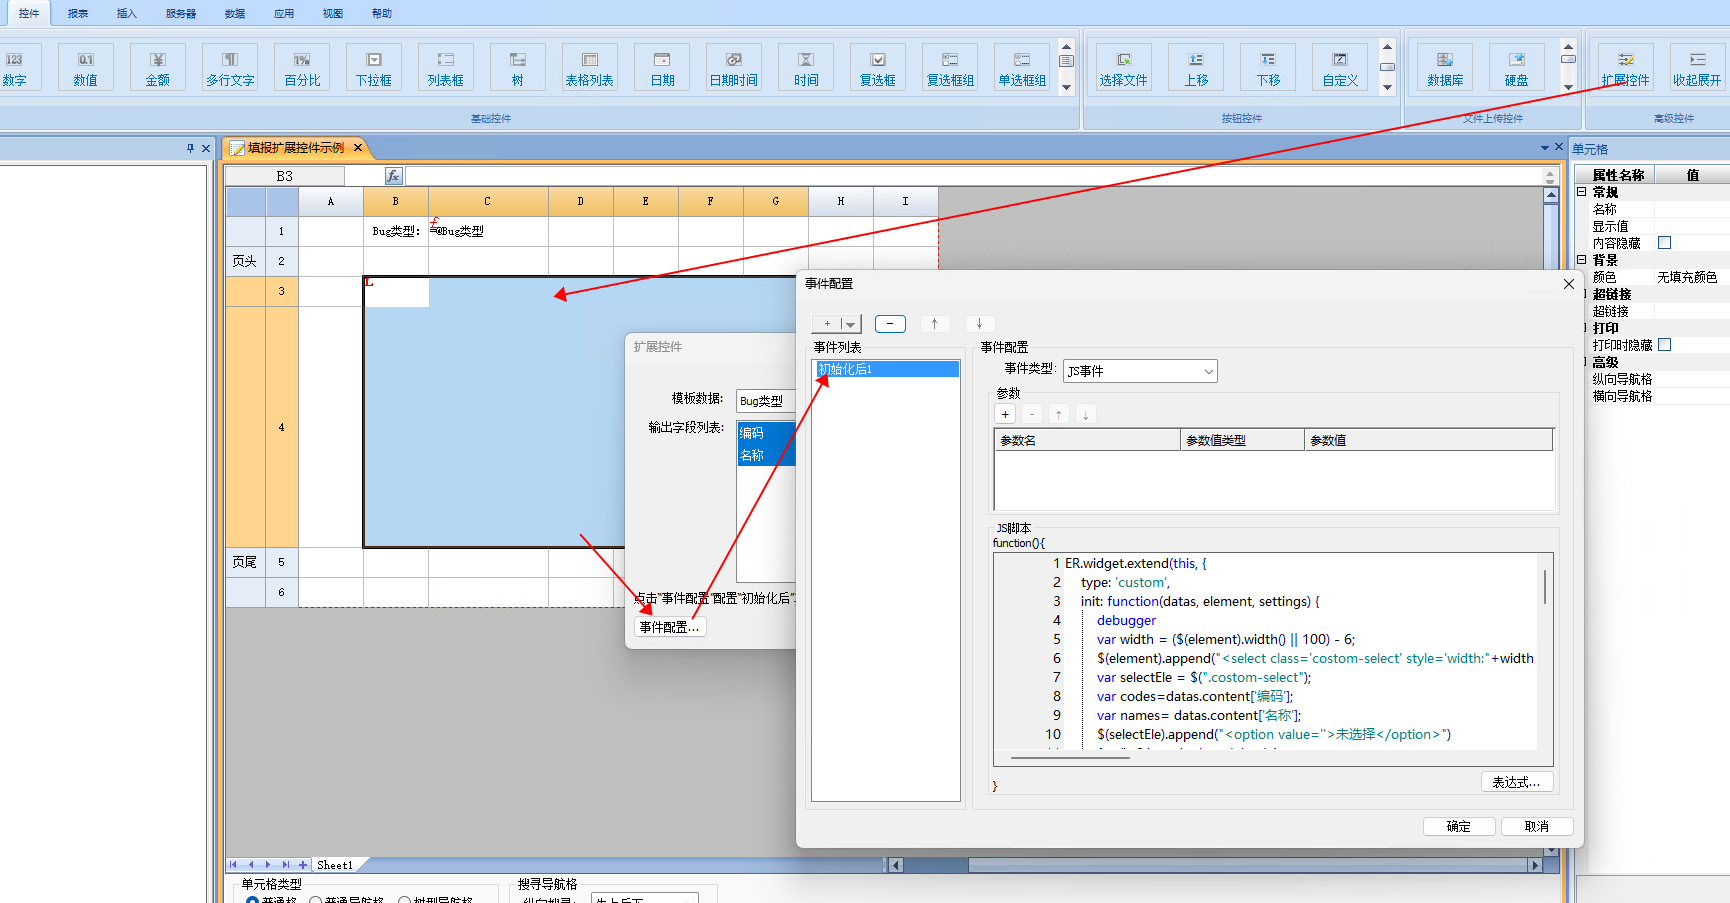This screenshot has width=1730, height=903.
Task: Click the 选择文件 button widget icon
Action: click(1124, 68)
